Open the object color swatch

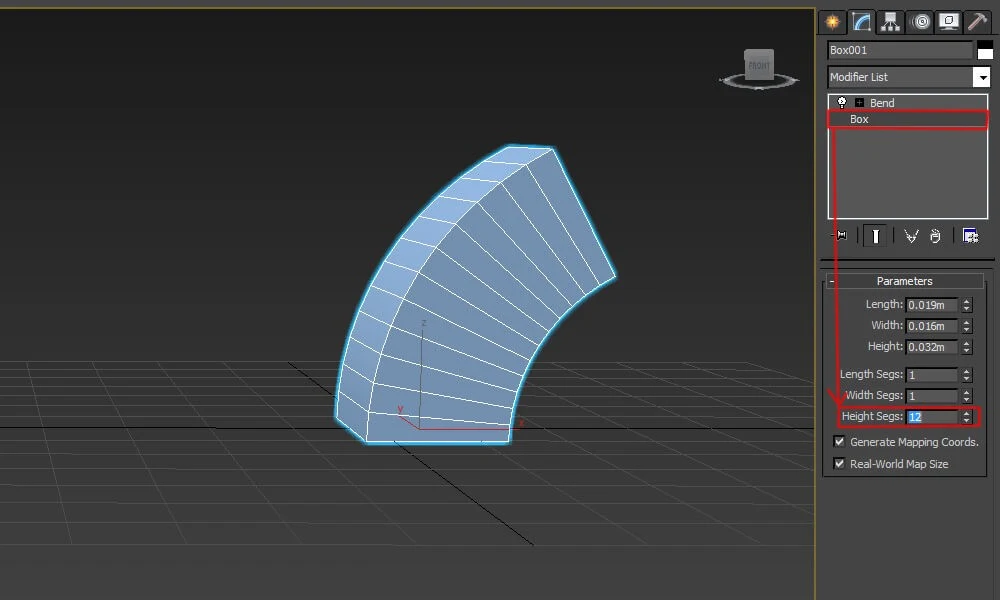[x=985, y=50]
